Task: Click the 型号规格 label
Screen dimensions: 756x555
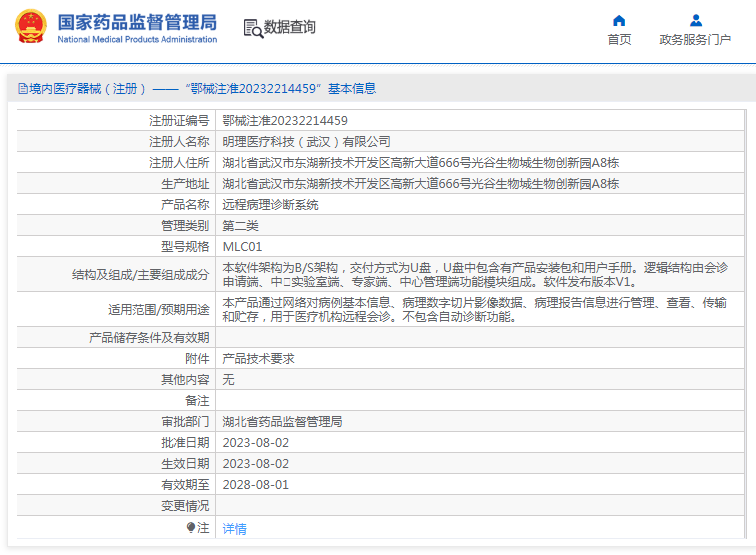Action: coord(185,247)
